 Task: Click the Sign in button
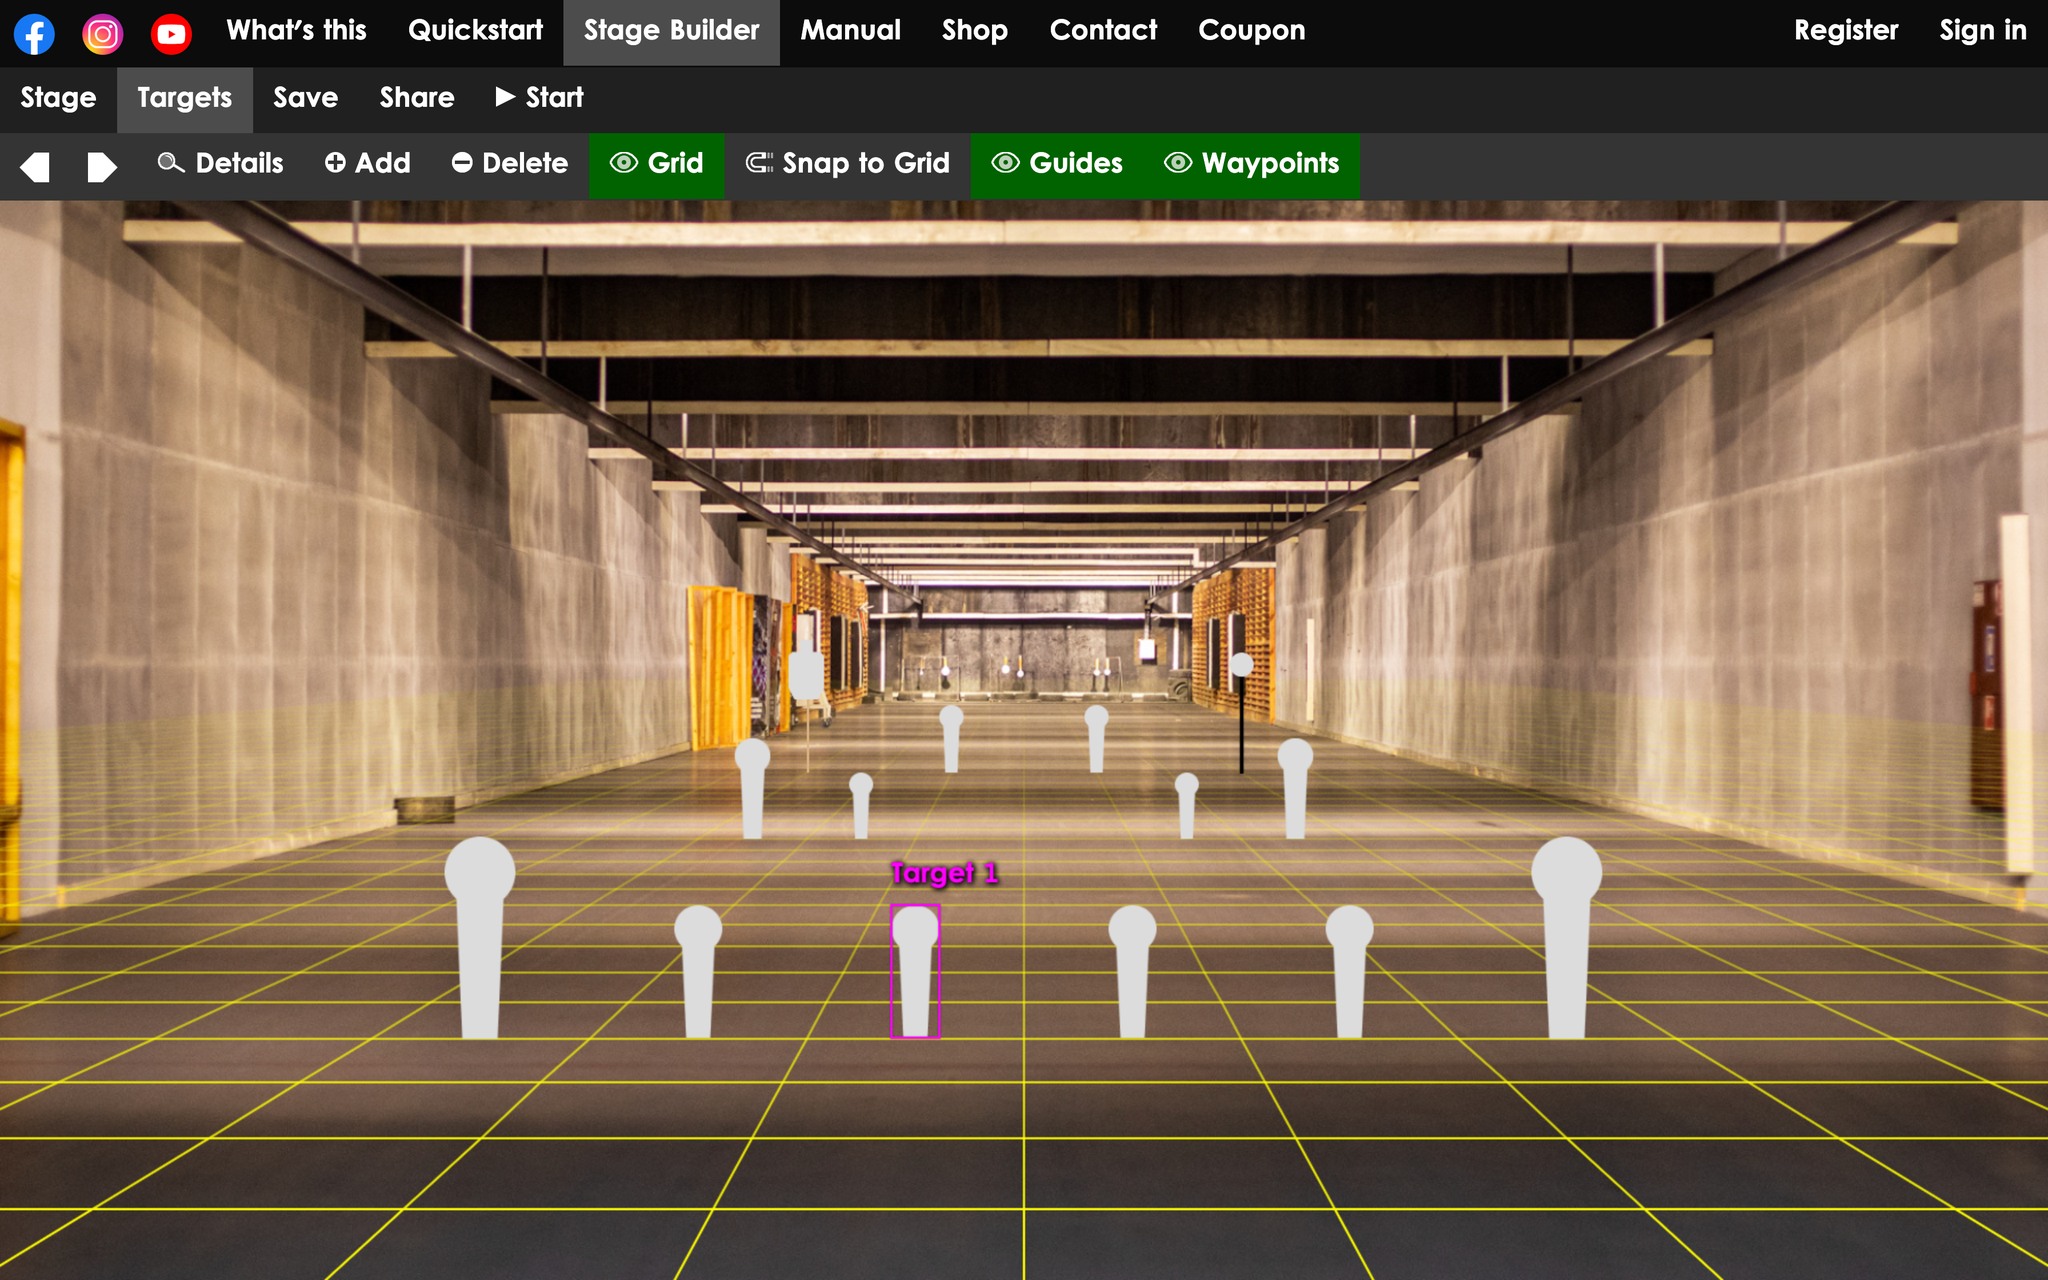(x=1982, y=31)
